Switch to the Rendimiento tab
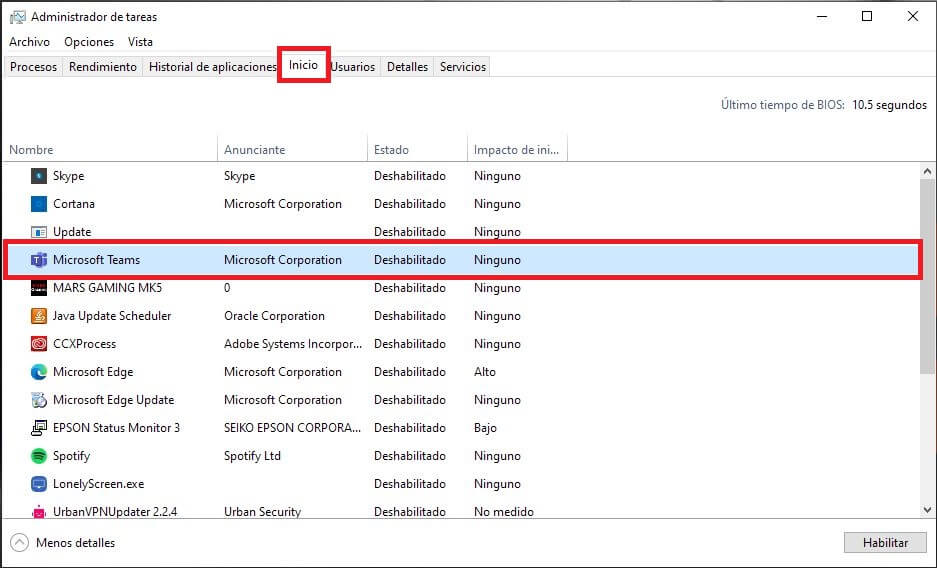 (x=103, y=67)
